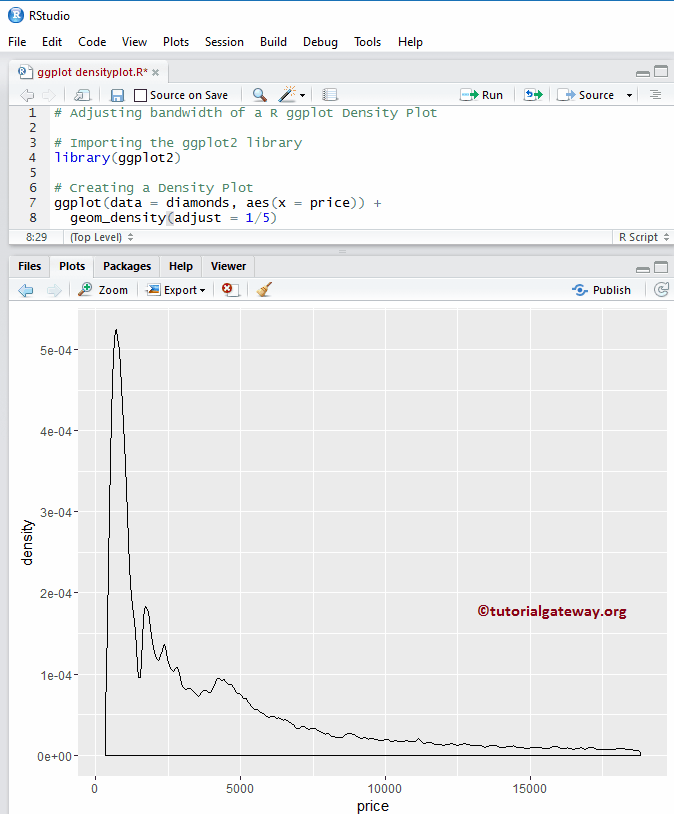This screenshot has width=674, height=814.
Task: Re-run the previous code region
Action: [x=533, y=94]
